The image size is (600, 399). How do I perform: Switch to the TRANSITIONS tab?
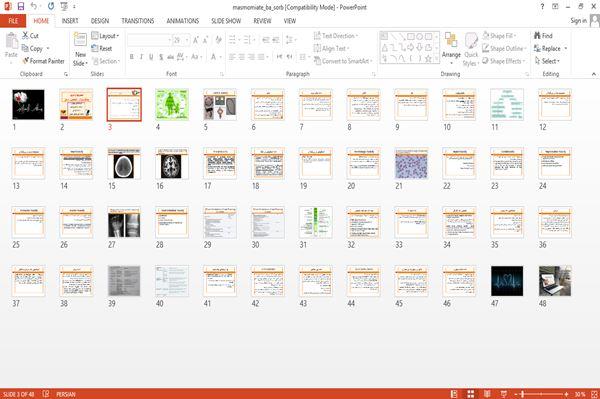click(138, 21)
